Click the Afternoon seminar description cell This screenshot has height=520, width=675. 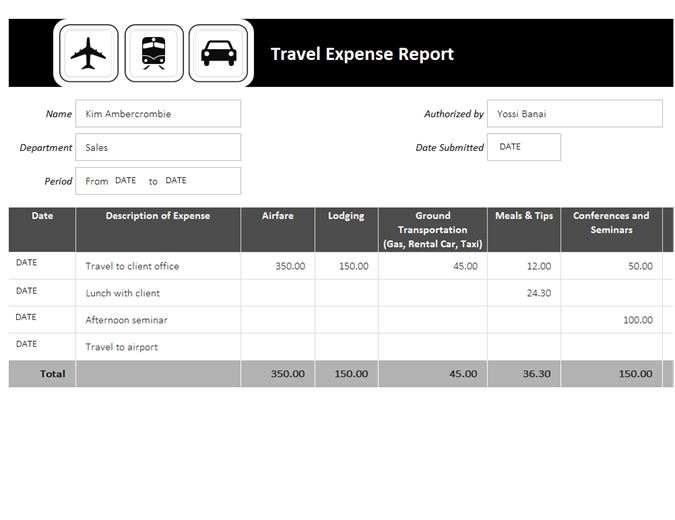click(158, 320)
